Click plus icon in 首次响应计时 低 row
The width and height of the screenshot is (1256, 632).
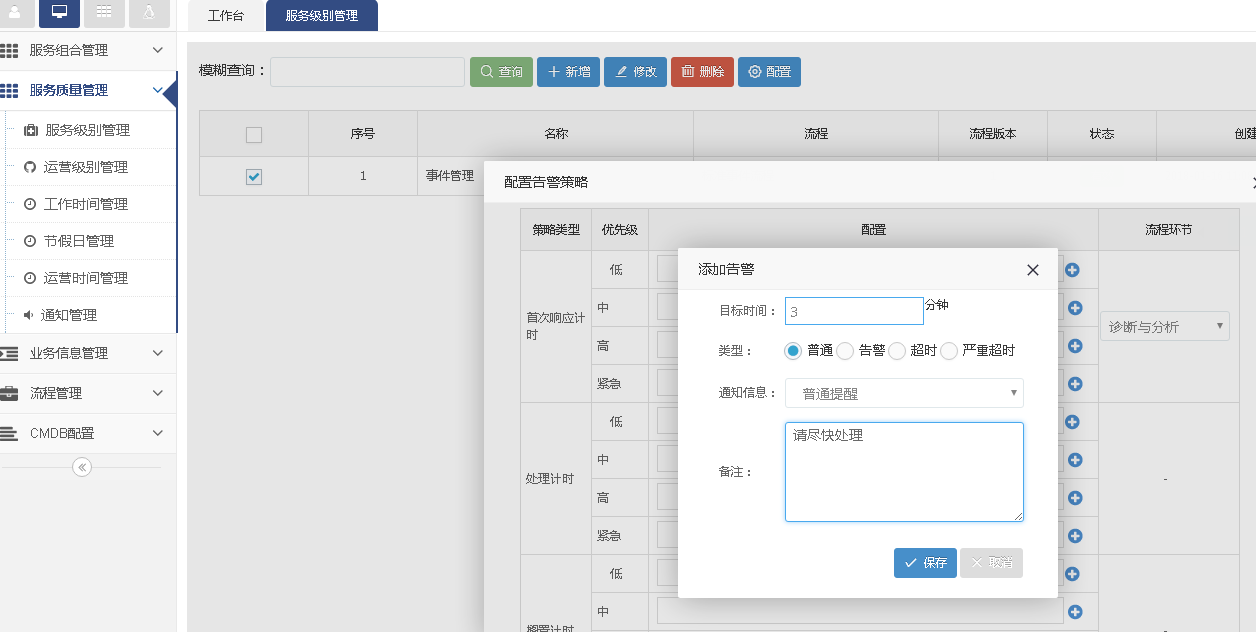point(1072,270)
